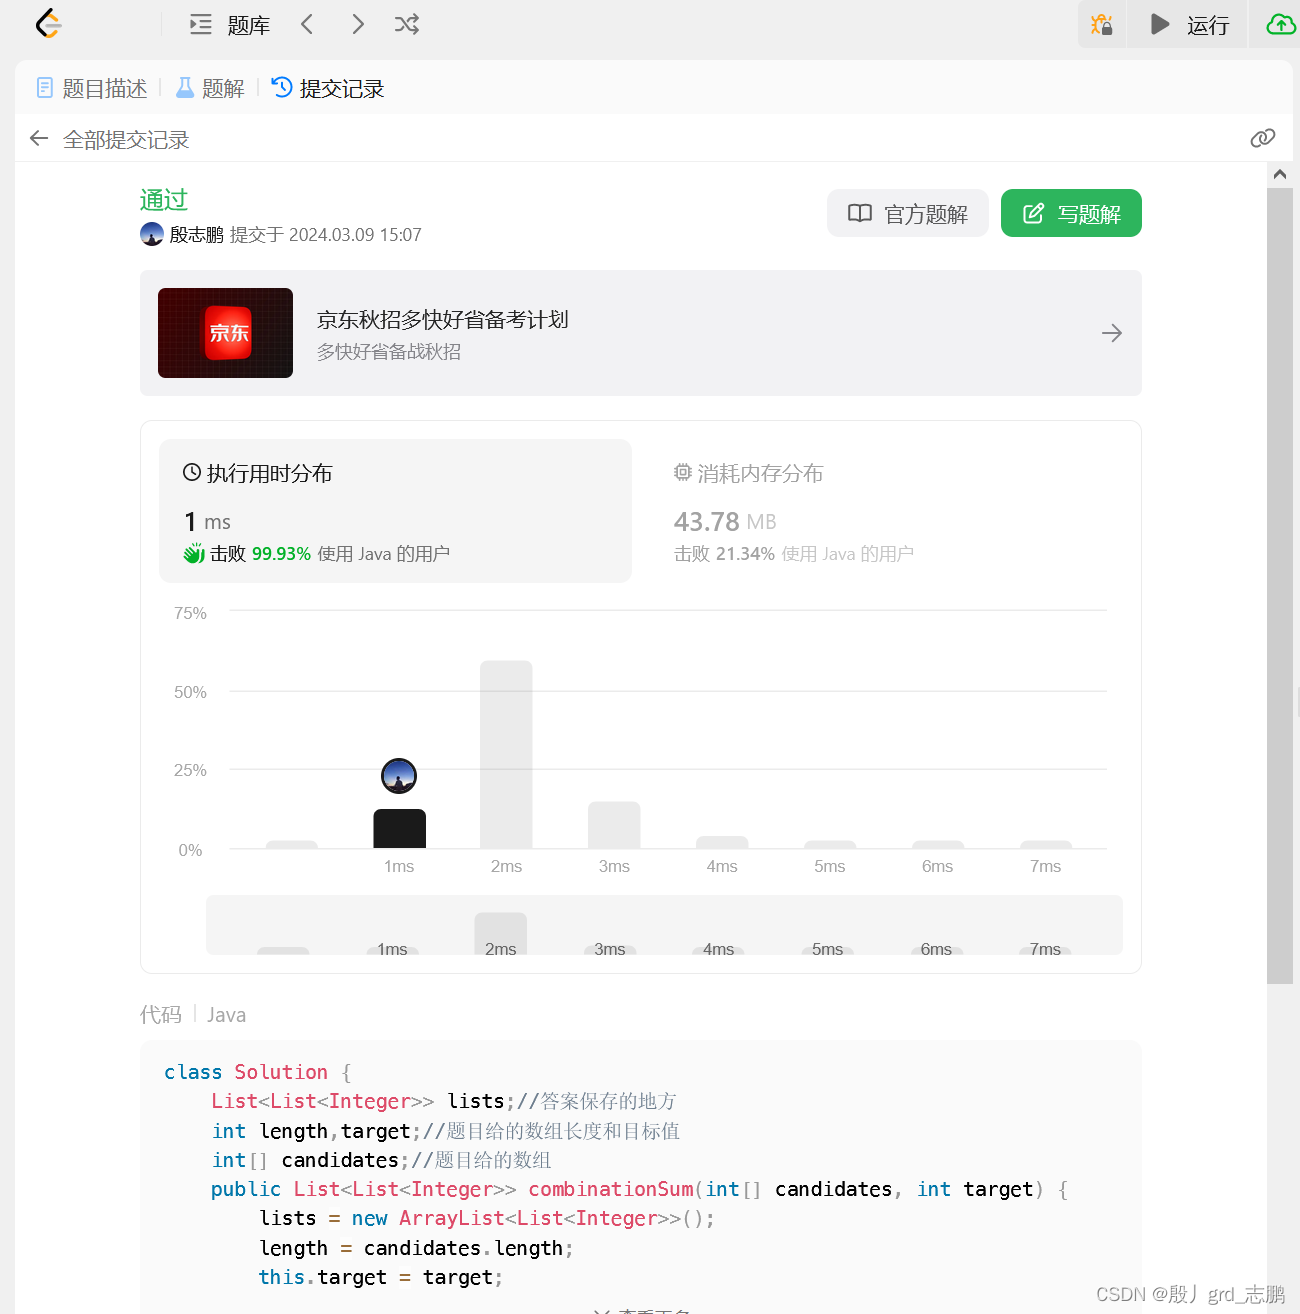
Task: Select 执行用时分布 runtime panel
Action: 395,511
